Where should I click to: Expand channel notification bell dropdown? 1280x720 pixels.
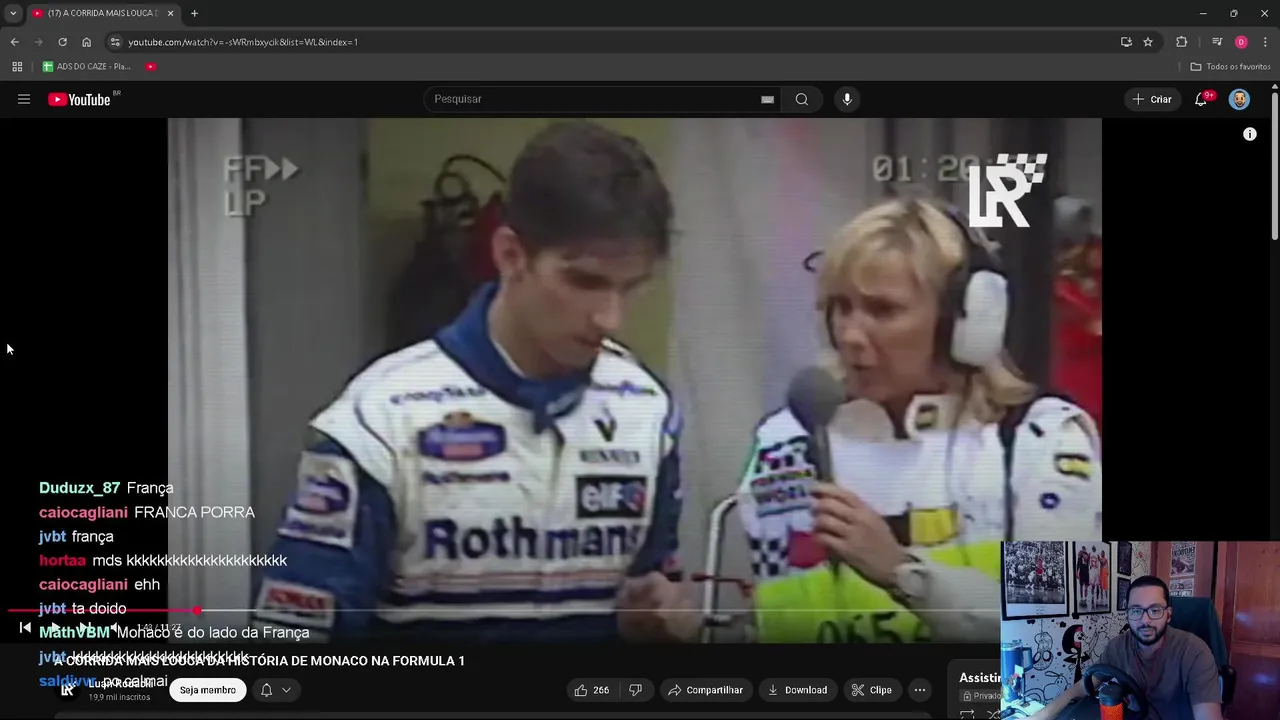click(x=275, y=690)
